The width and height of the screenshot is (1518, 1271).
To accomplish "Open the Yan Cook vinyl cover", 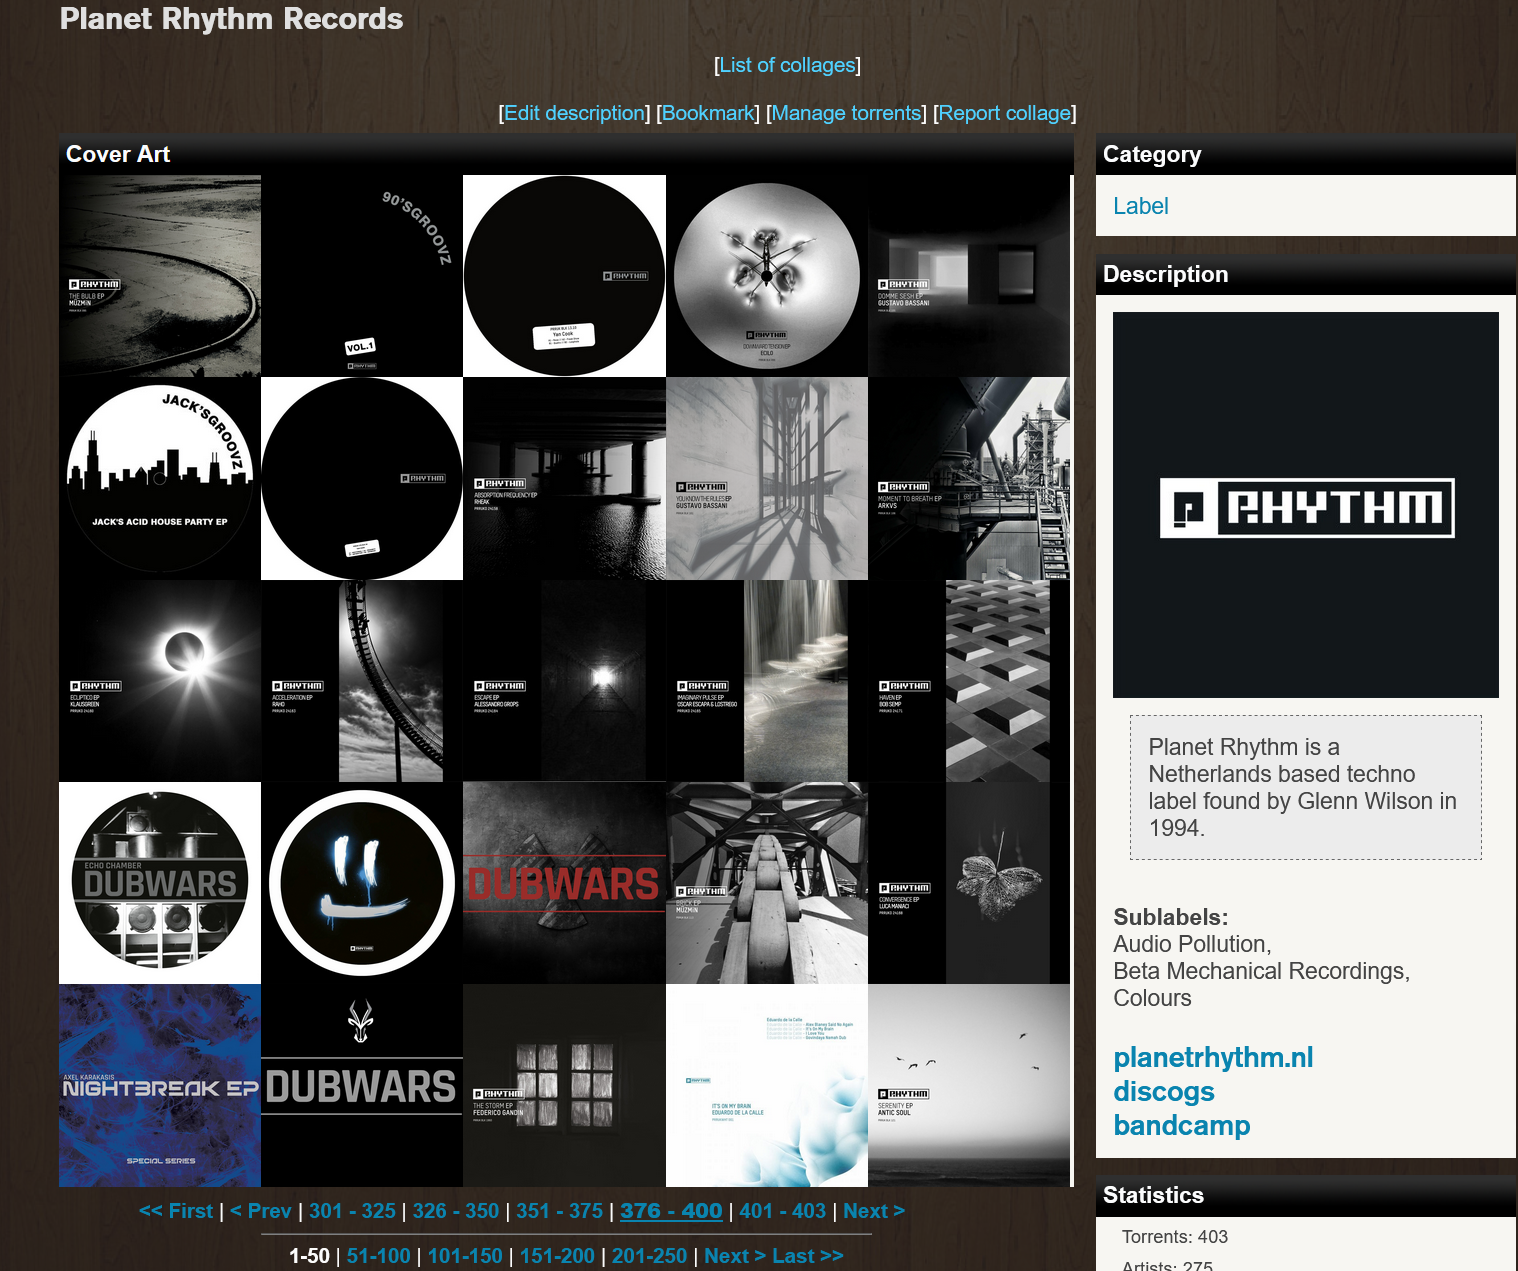I will click(564, 276).
